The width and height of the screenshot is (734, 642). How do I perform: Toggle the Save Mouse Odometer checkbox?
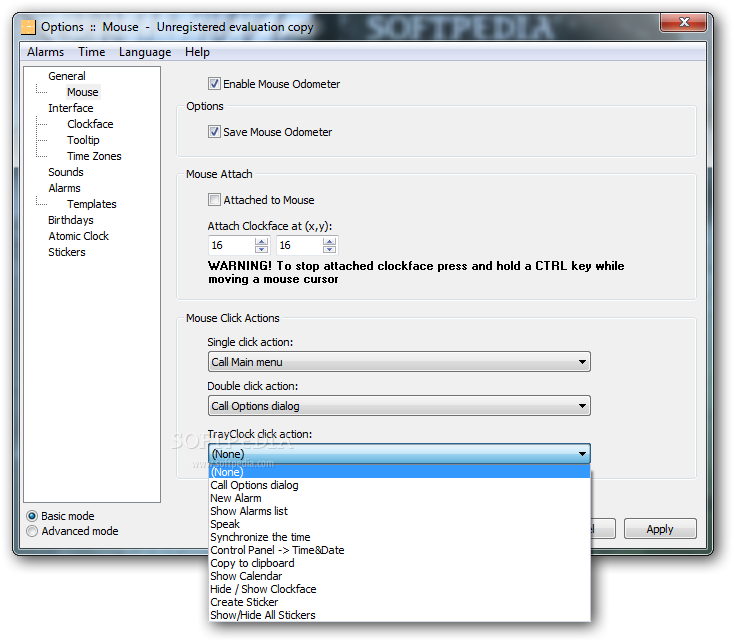coord(214,132)
